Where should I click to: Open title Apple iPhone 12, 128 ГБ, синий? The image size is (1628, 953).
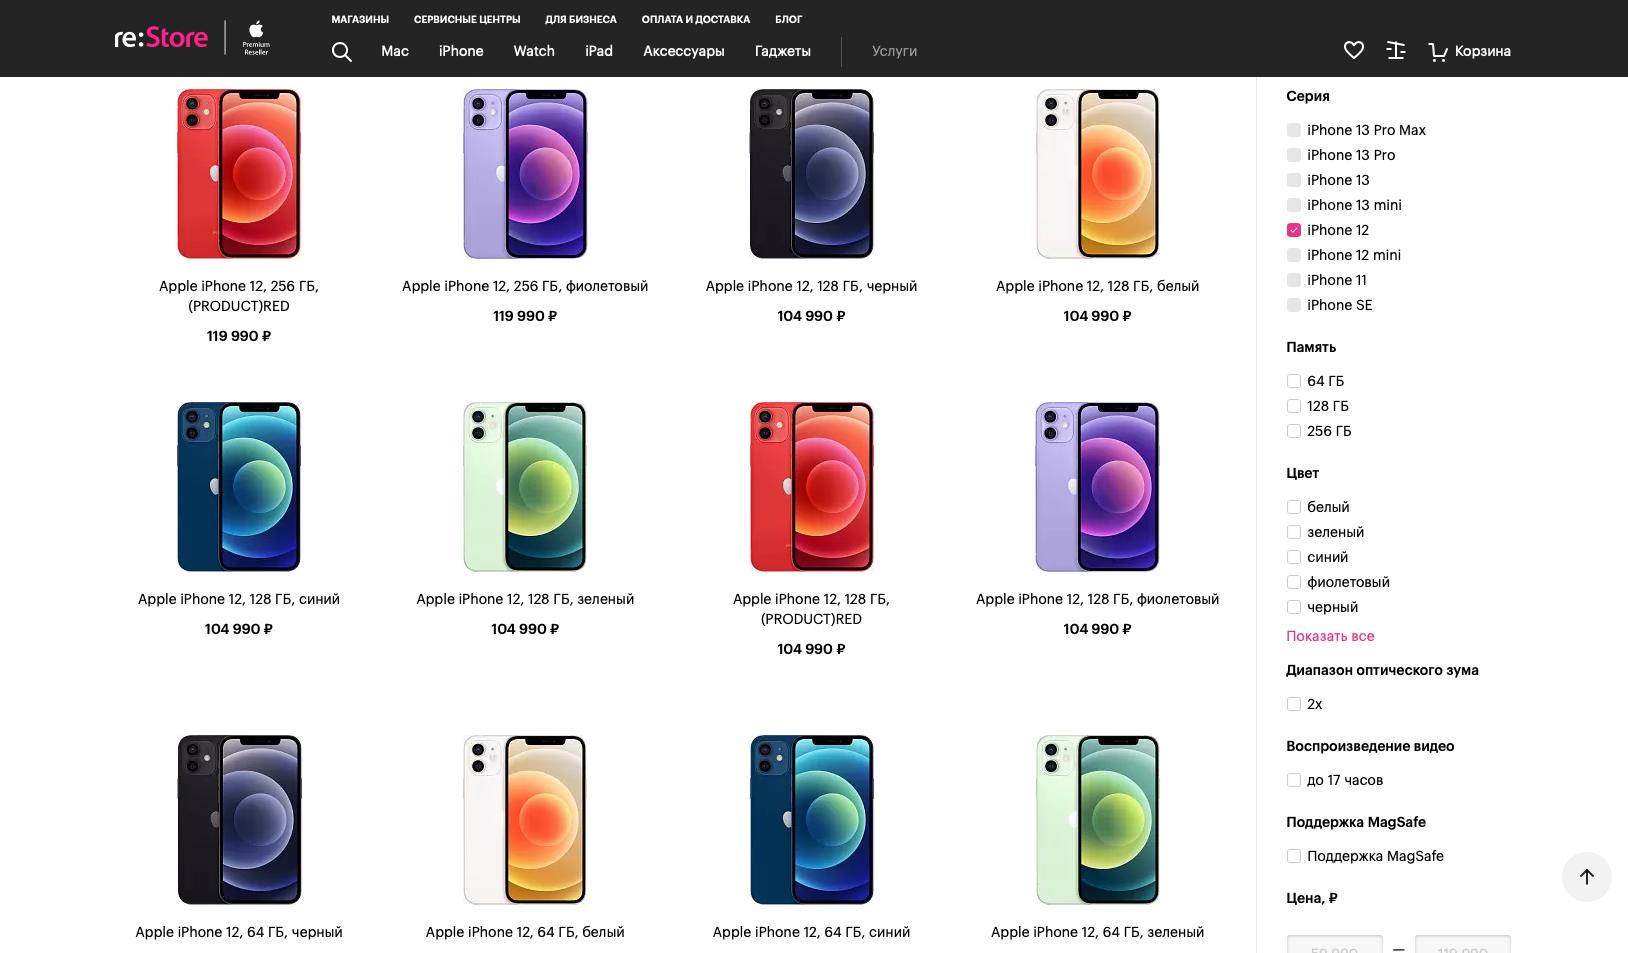[x=239, y=599]
